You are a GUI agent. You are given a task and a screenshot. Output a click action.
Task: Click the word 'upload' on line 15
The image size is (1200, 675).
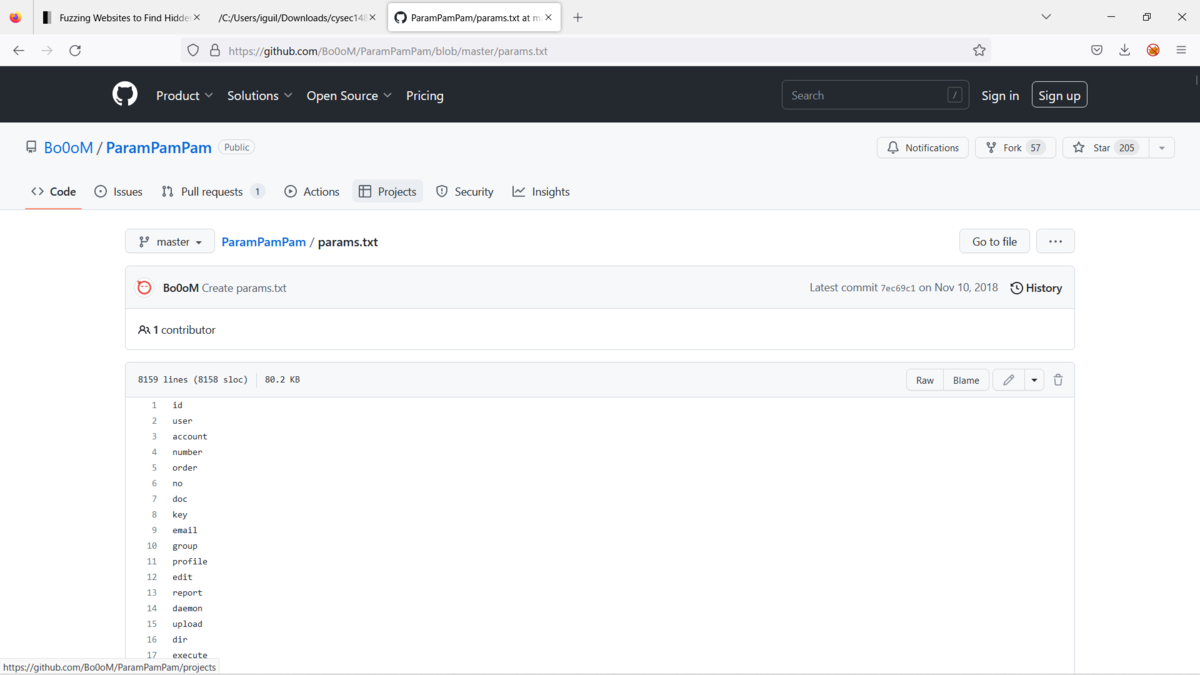click(187, 624)
